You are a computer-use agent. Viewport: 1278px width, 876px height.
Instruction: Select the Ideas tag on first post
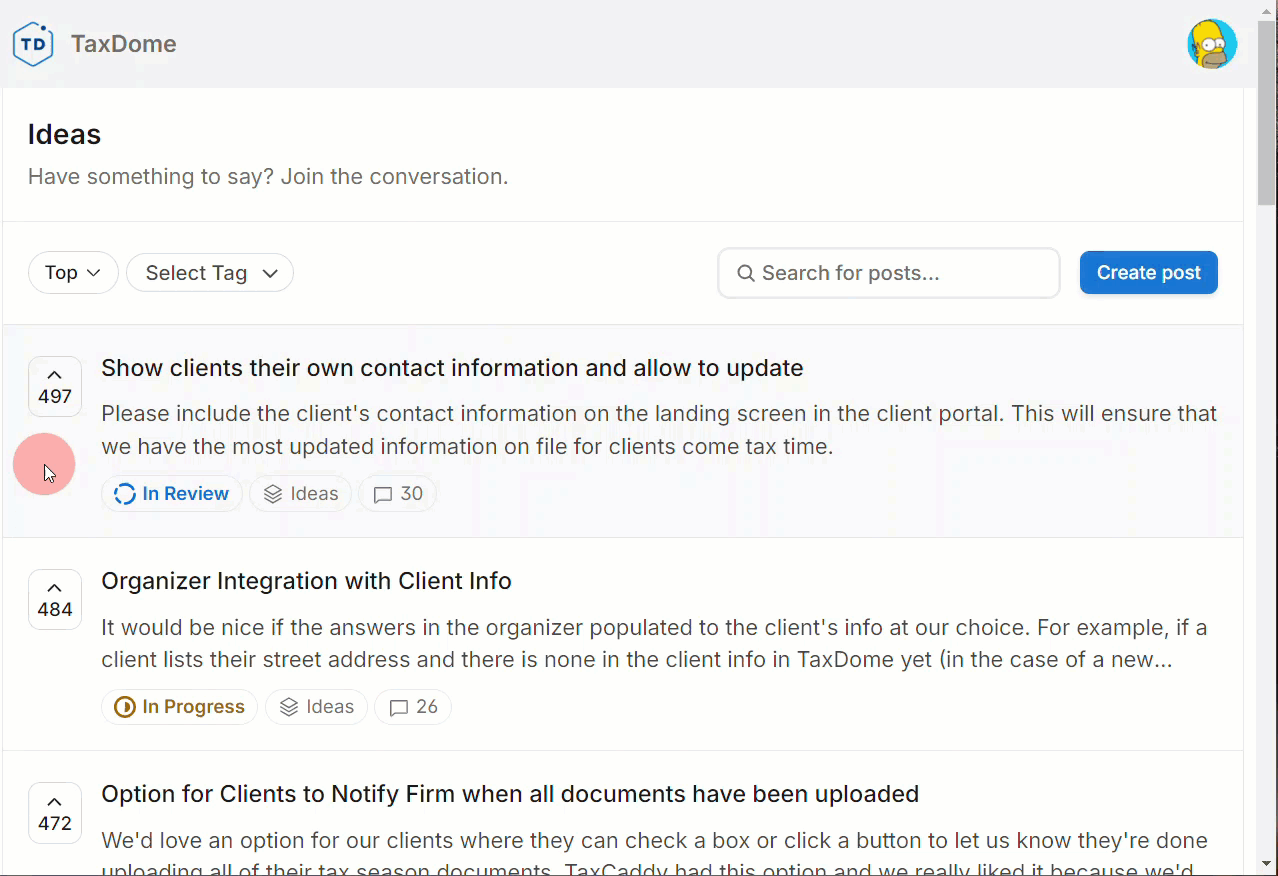click(301, 494)
